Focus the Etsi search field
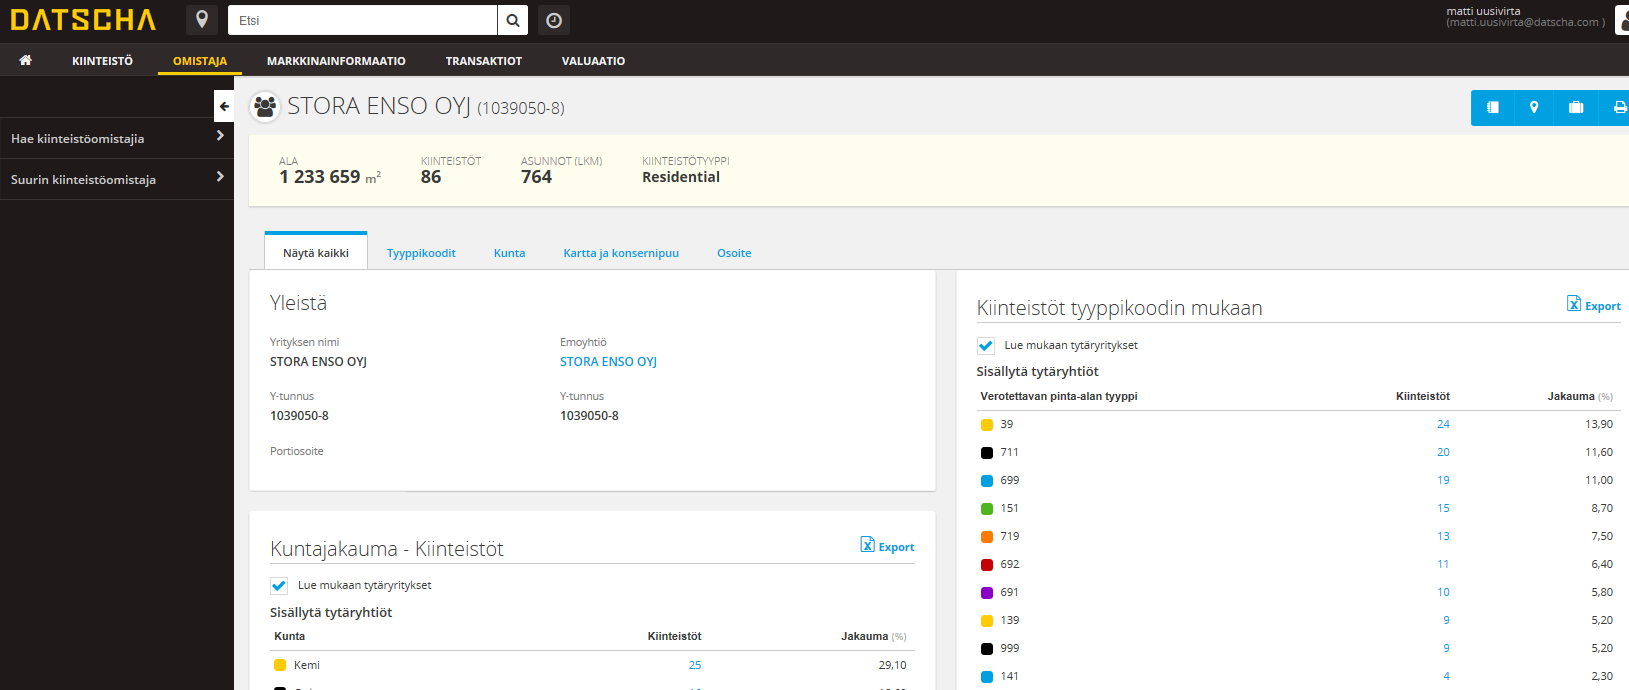This screenshot has height=690, width=1629. click(x=362, y=20)
